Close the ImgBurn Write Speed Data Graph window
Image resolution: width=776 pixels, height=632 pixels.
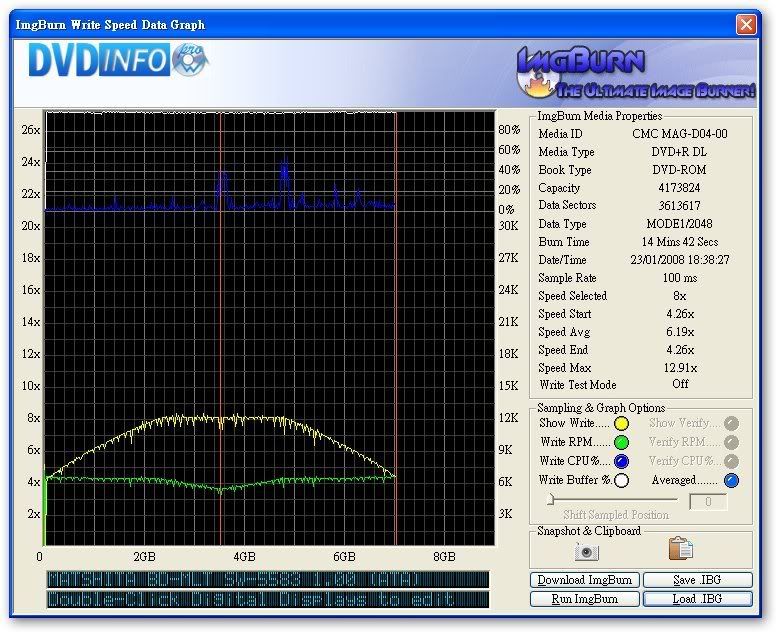(x=746, y=24)
